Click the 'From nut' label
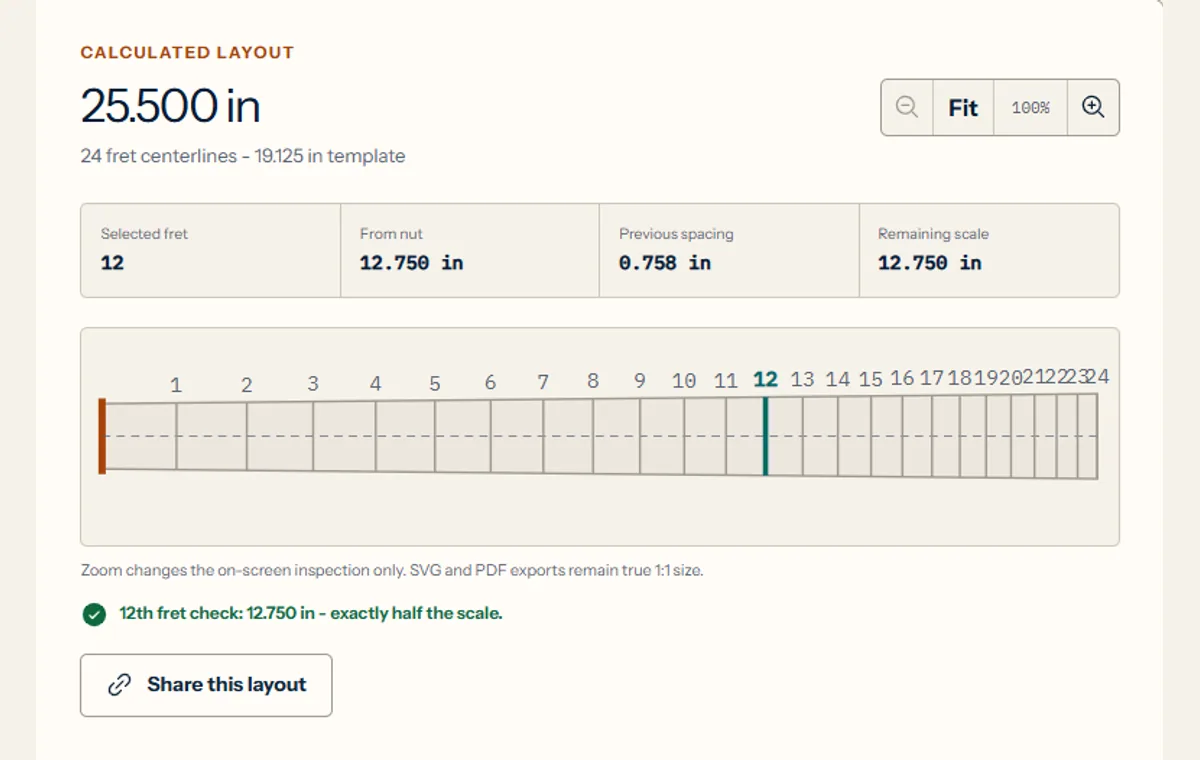Image resolution: width=1200 pixels, height=760 pixels. pyautogui.click(x=391, y=234)
